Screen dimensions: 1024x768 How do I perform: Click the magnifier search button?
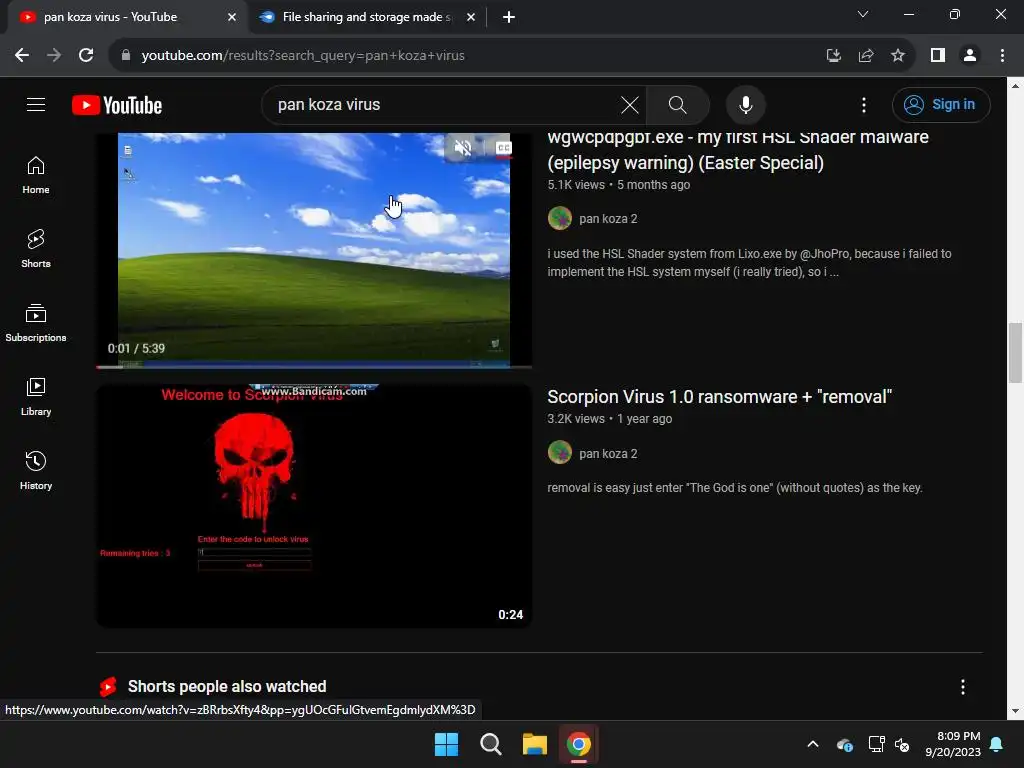tap(677, 104)
